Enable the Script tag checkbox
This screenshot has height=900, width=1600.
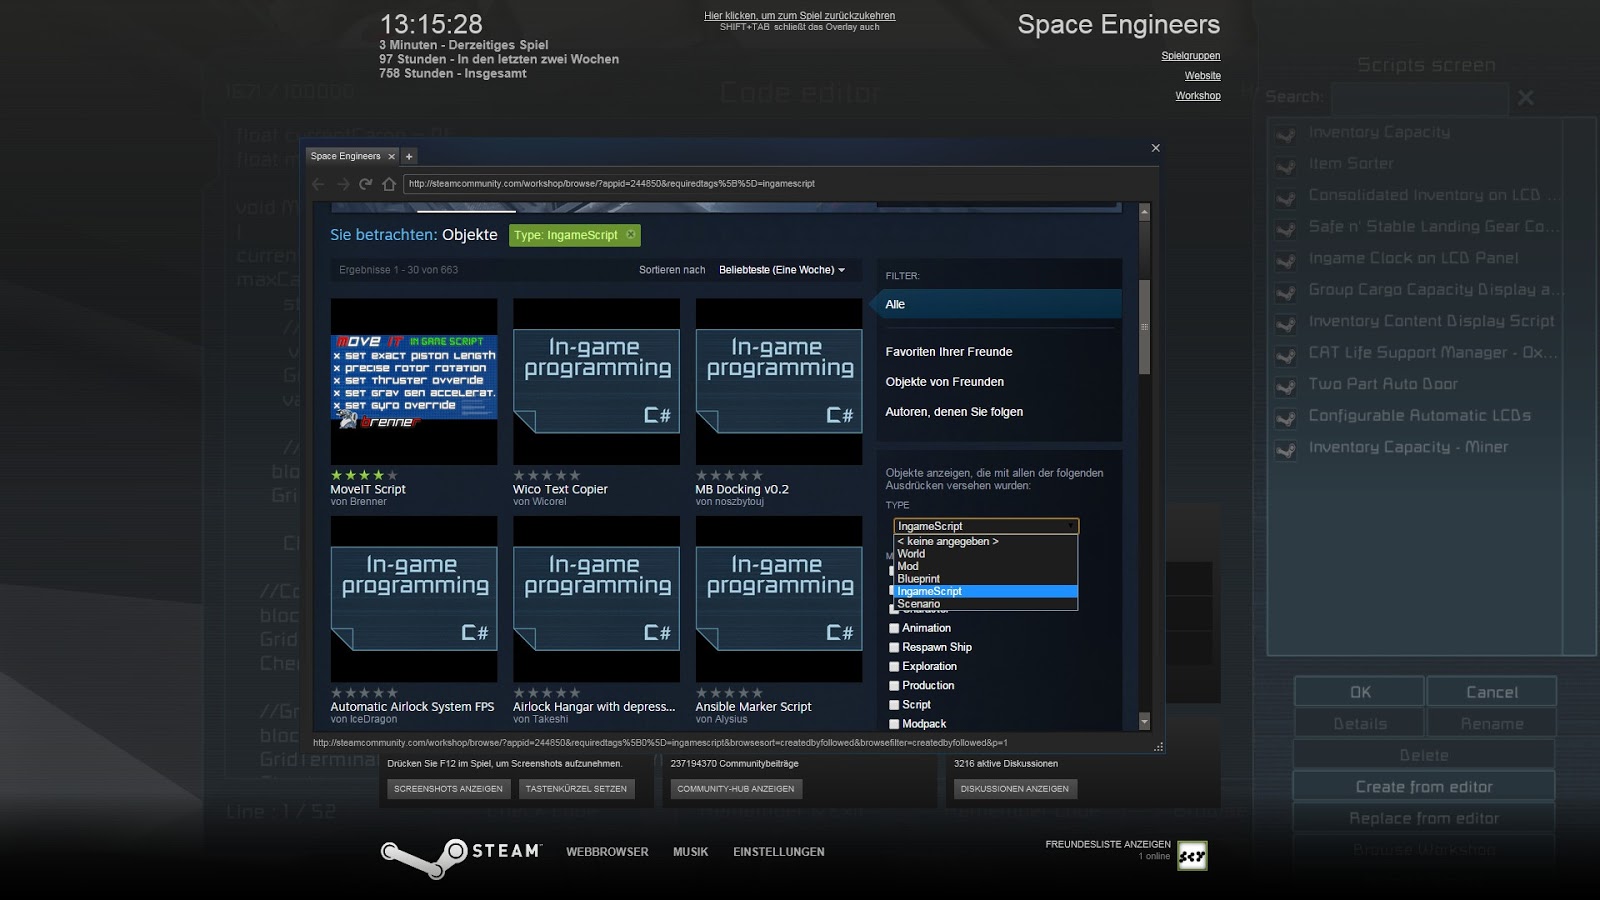[x=894, y=705]
